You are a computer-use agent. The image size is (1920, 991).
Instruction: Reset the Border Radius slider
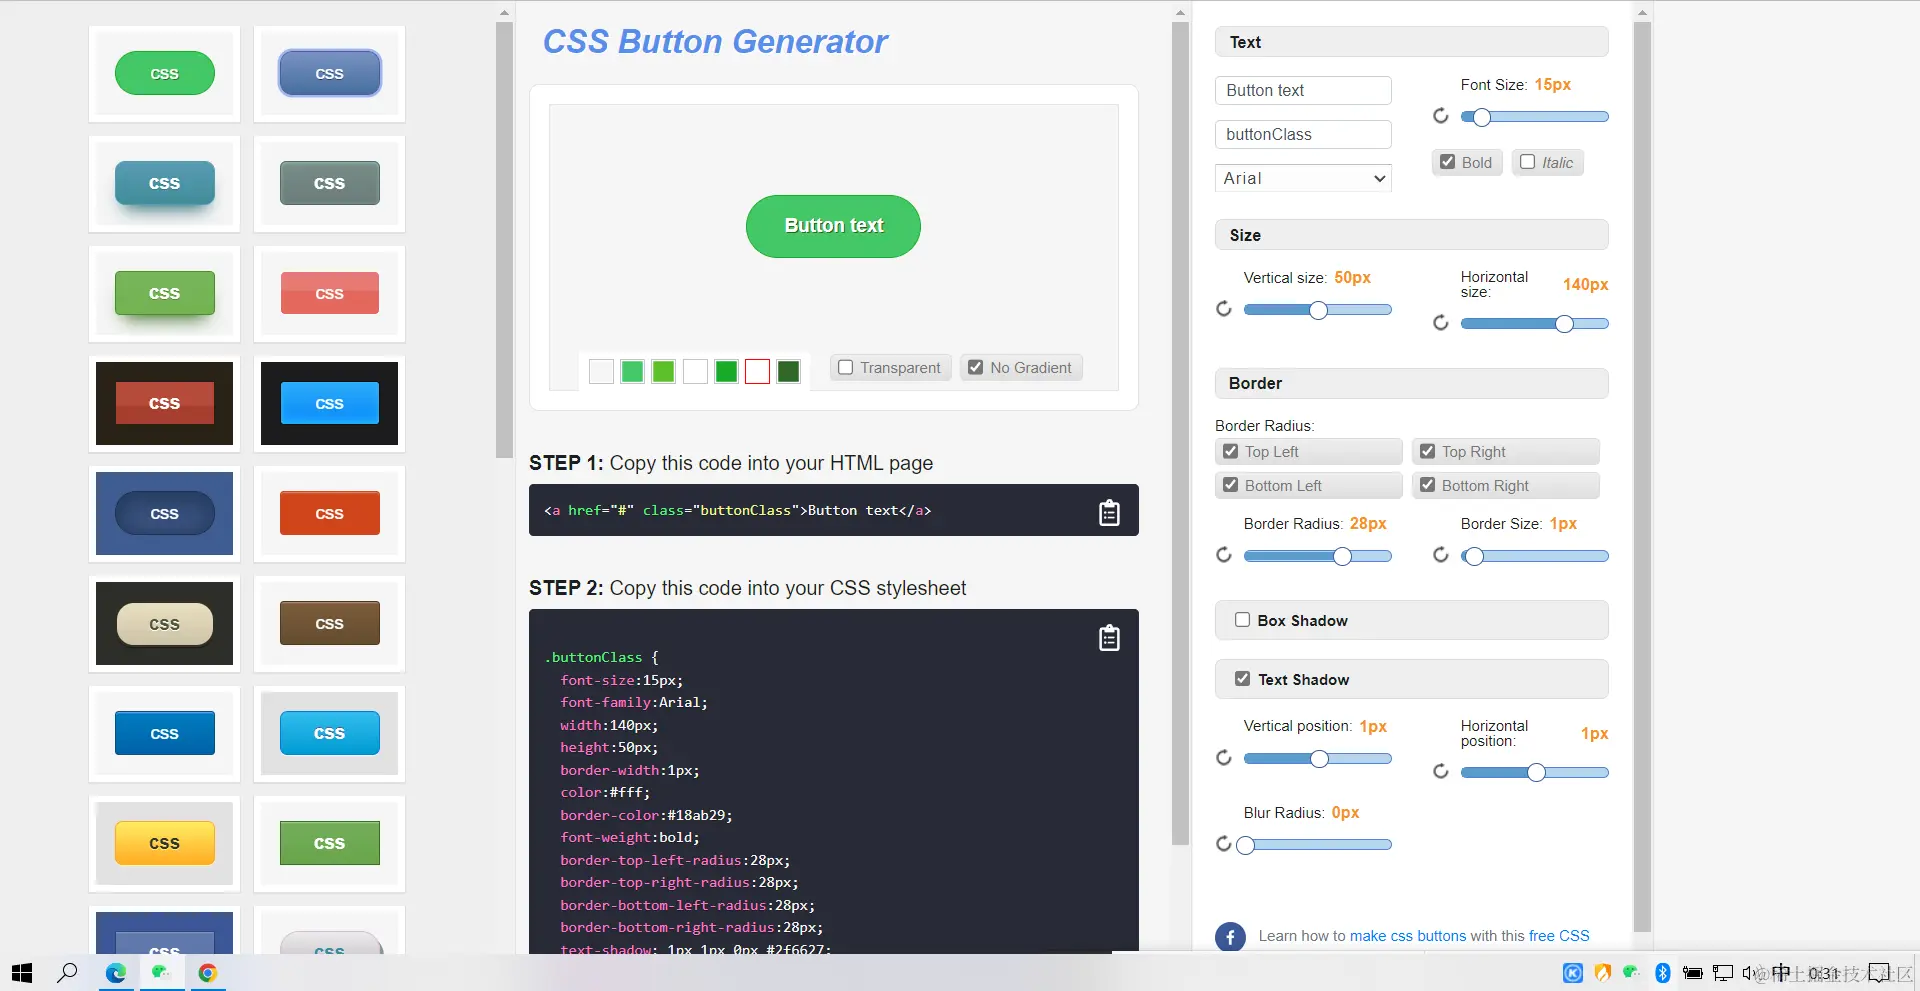click(x=1223, y=555)
